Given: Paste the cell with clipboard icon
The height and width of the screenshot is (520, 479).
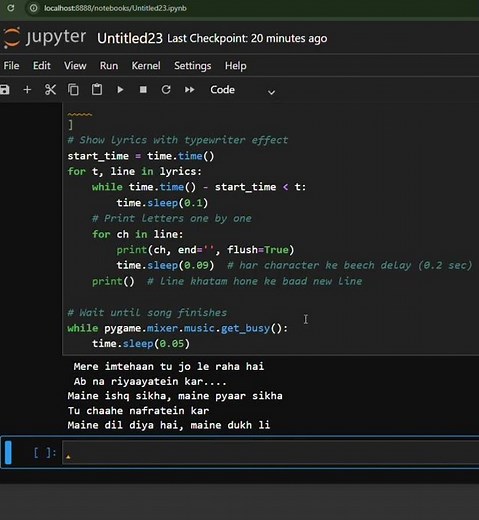Looking at the screenshot, I should (97, 89).
